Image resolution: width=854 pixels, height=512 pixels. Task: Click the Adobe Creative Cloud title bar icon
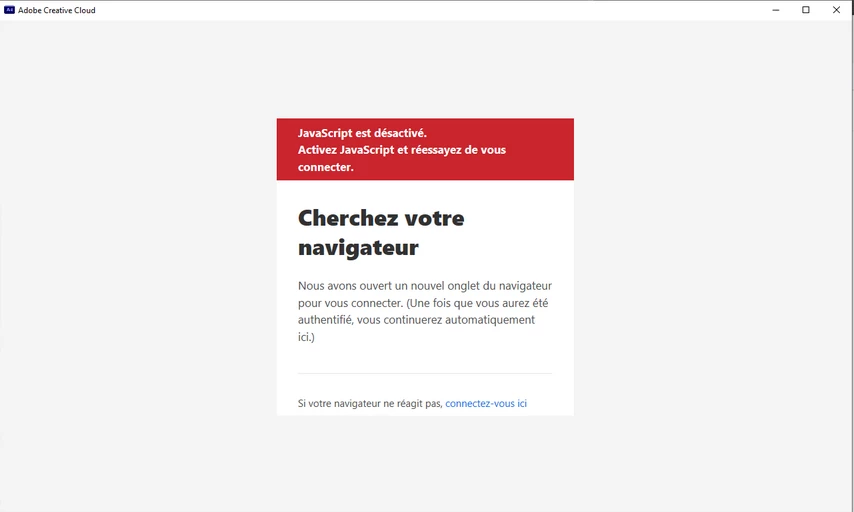[9, 10]
